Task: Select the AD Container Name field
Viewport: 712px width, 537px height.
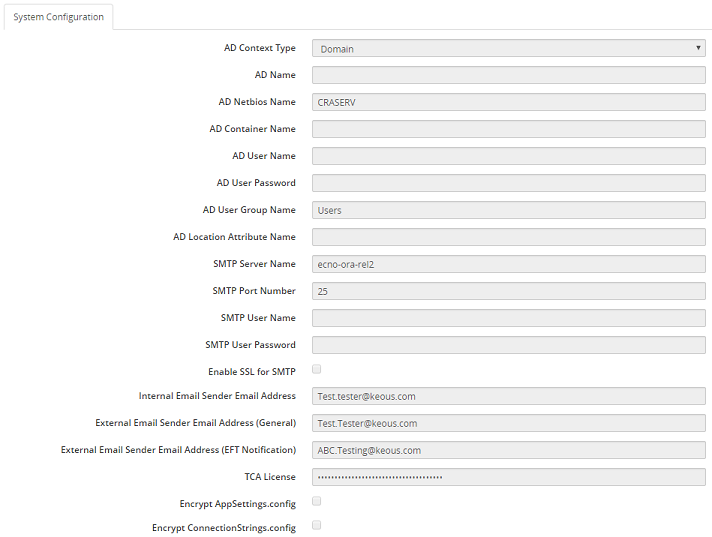Action: click(508, 129)
